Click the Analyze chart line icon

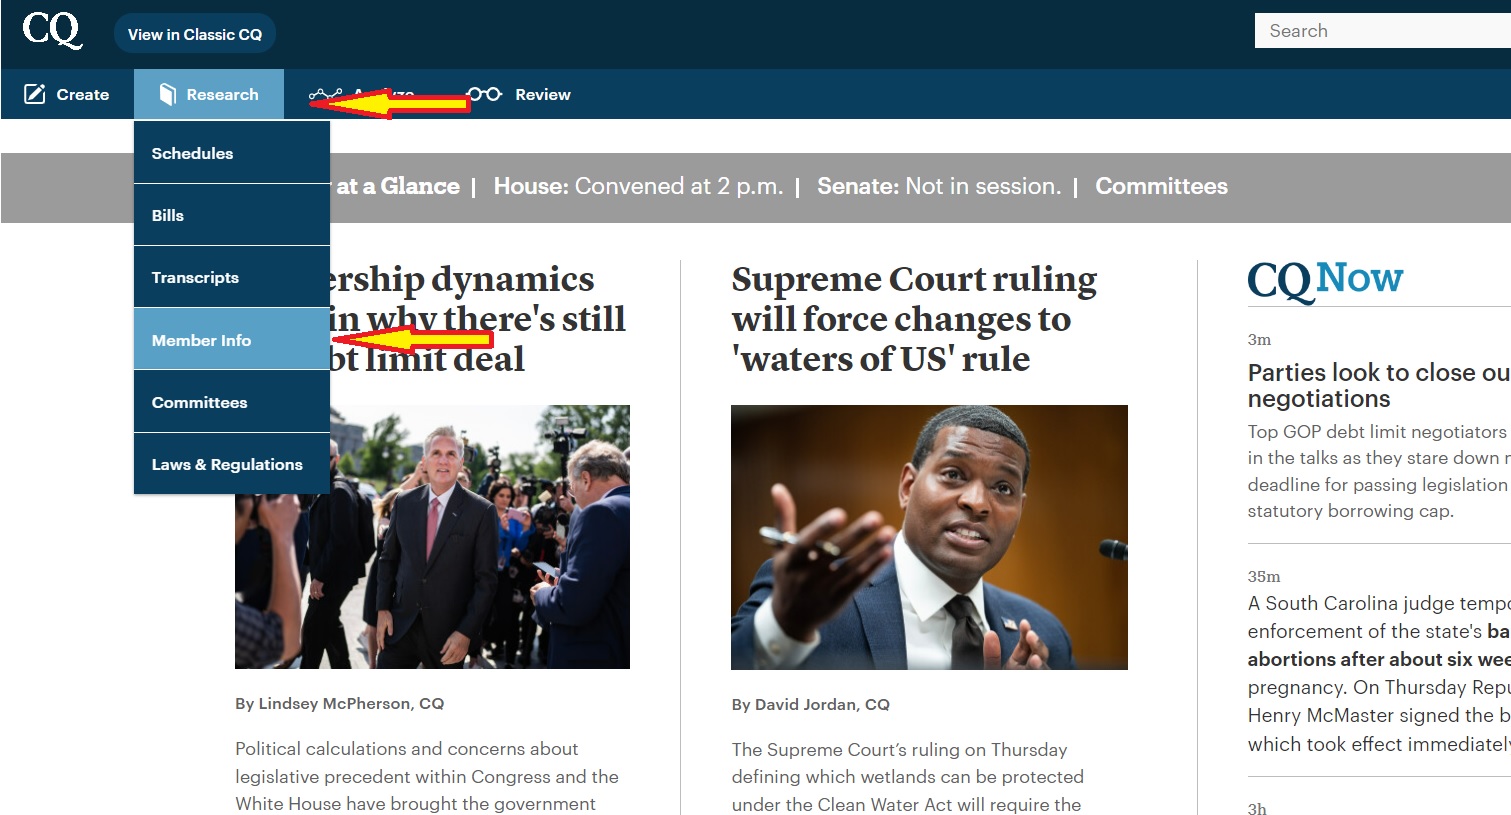coord(325,95)
